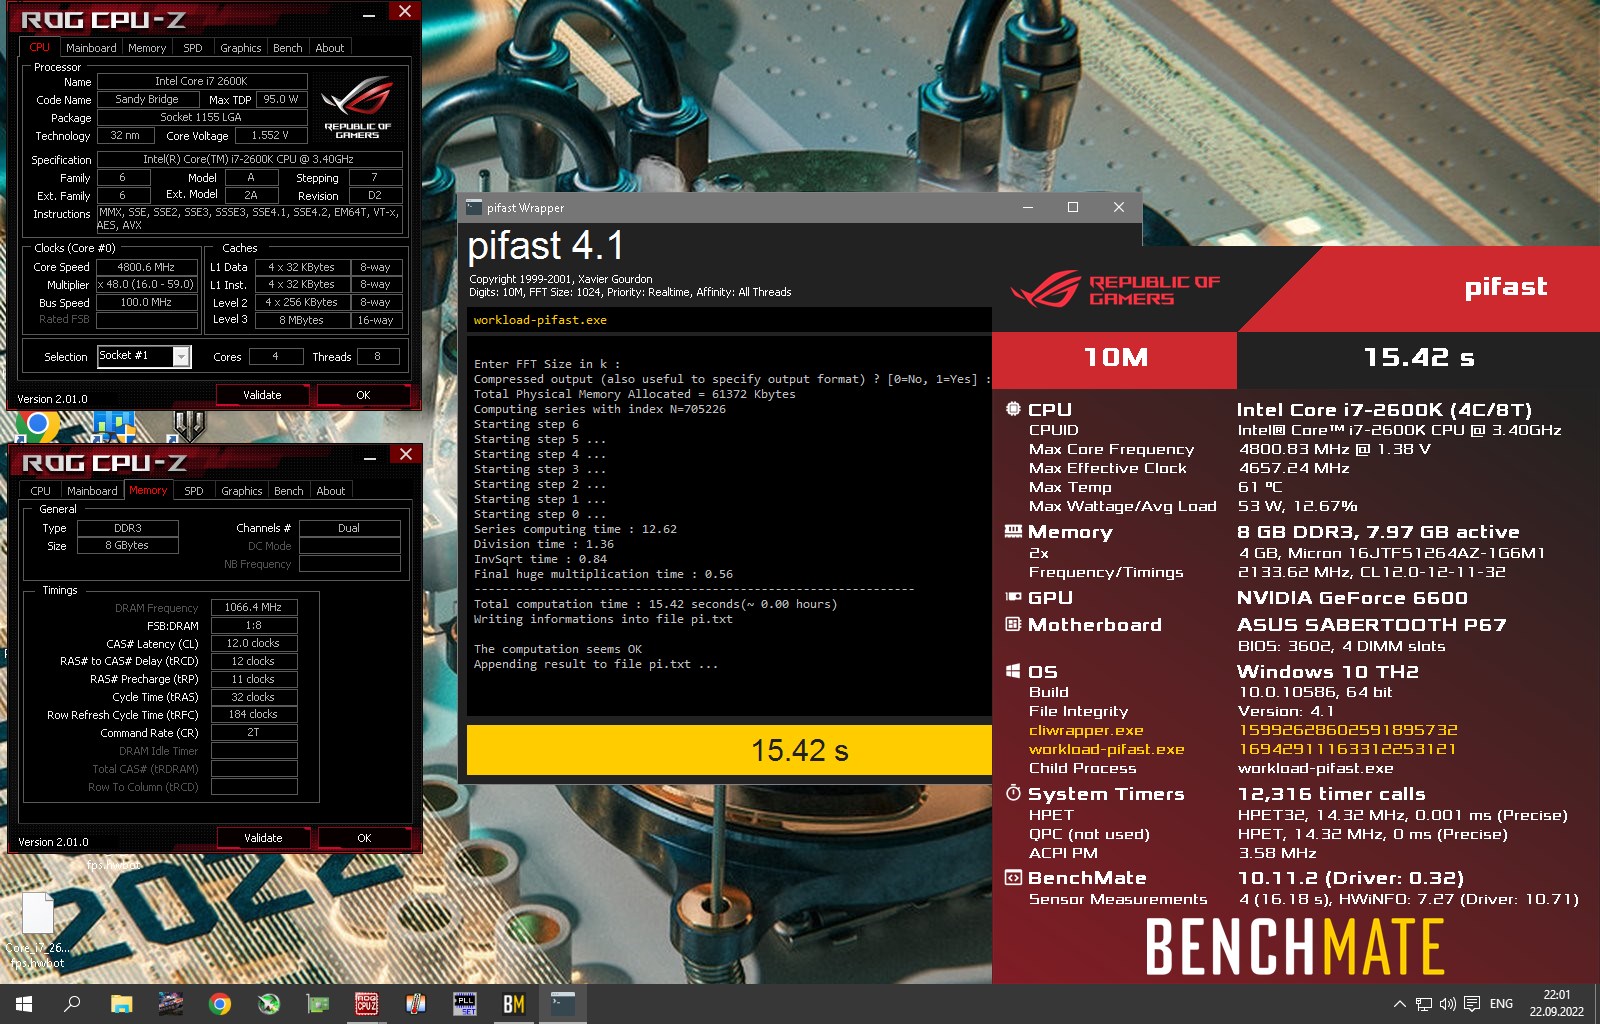Click the Core Voltage field 1.552 V

click(270, 135)
